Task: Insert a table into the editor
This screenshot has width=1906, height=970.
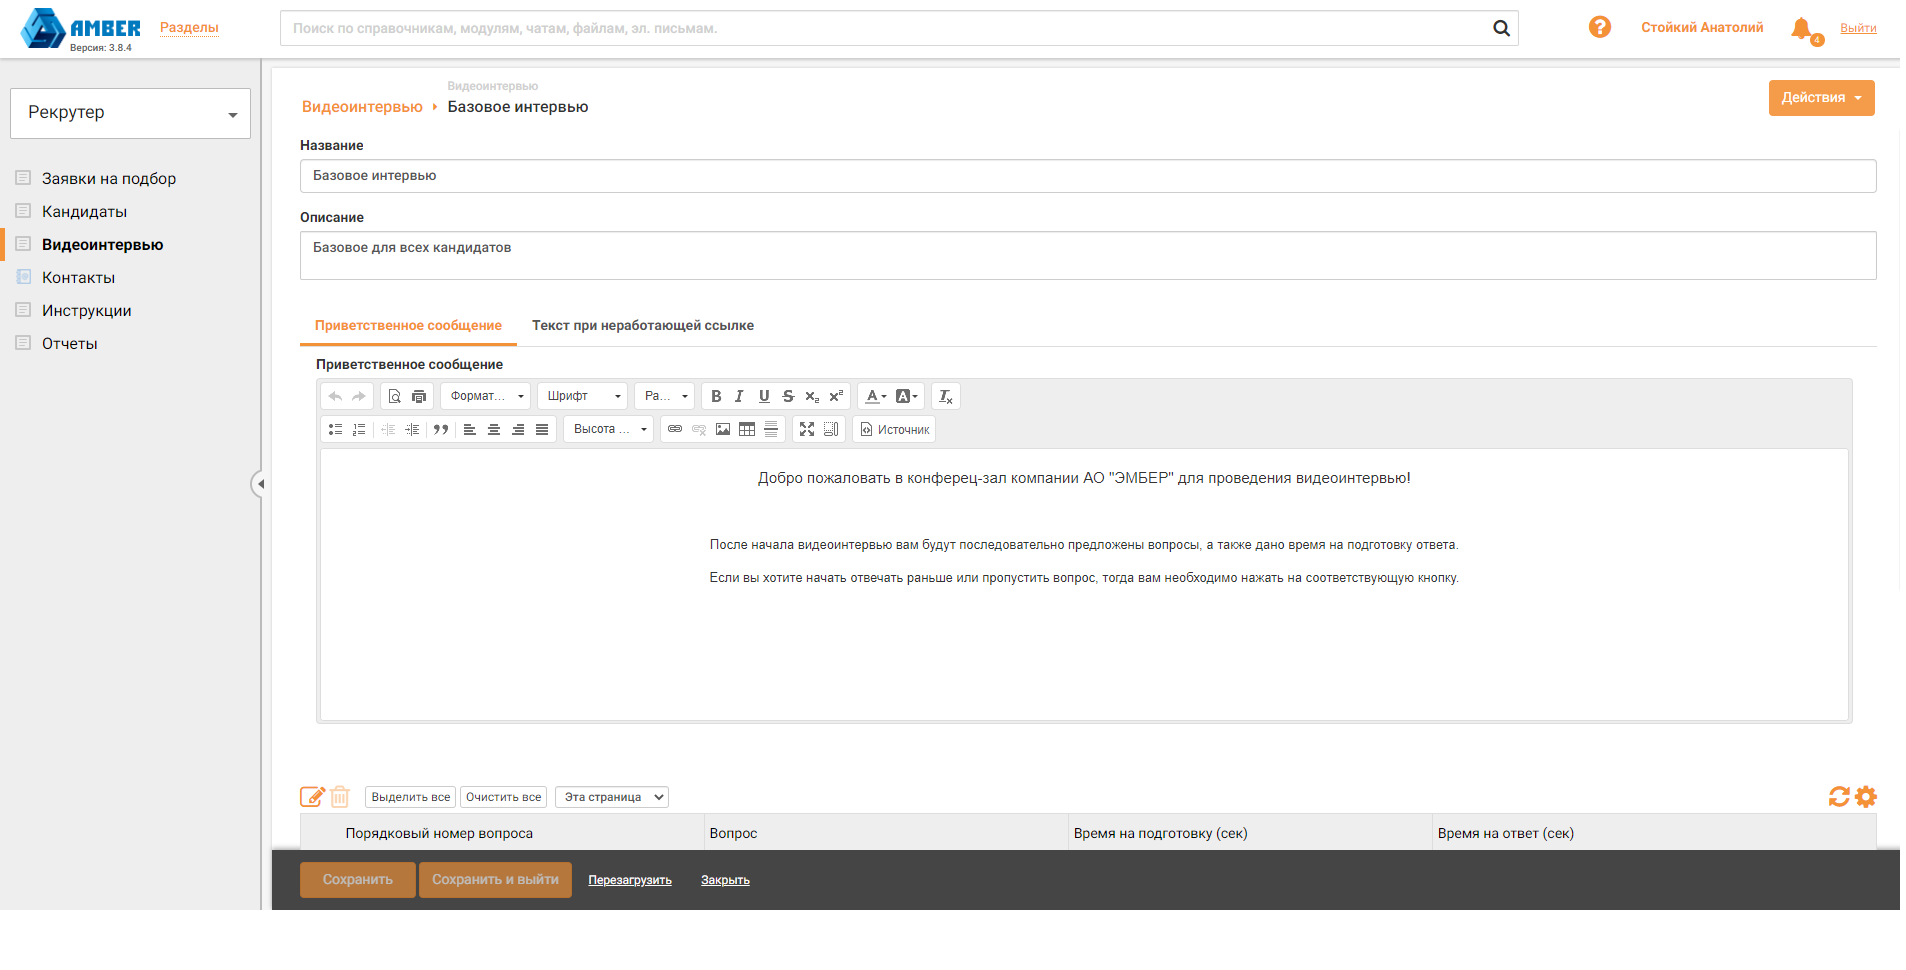Action: pos(747,430)
